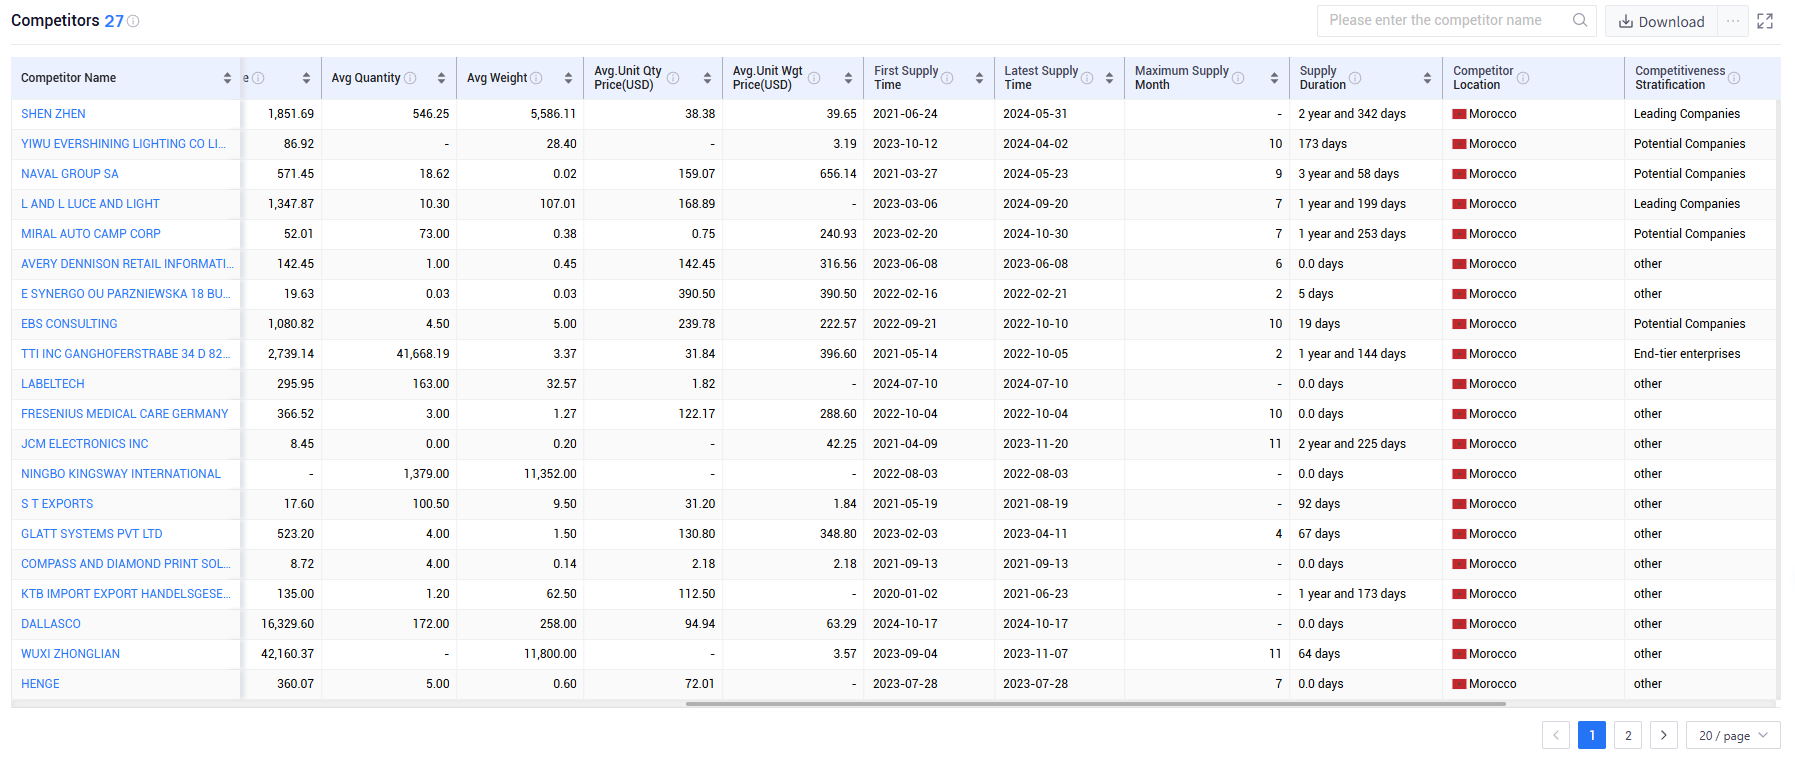Image resolution: width=1795 pixels, height=759 pixels.
Task: Show info for Maximum Supply Month
Action: pyautogui.click(x=1238, y=78)
